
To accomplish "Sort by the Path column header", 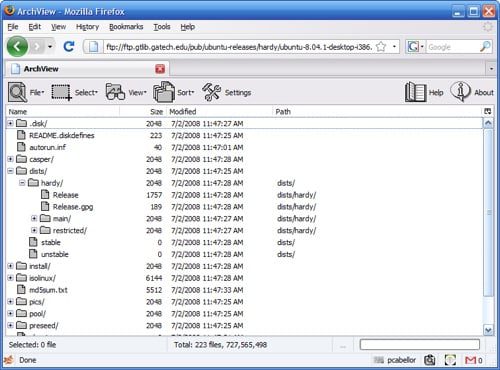I will [378, 111].
